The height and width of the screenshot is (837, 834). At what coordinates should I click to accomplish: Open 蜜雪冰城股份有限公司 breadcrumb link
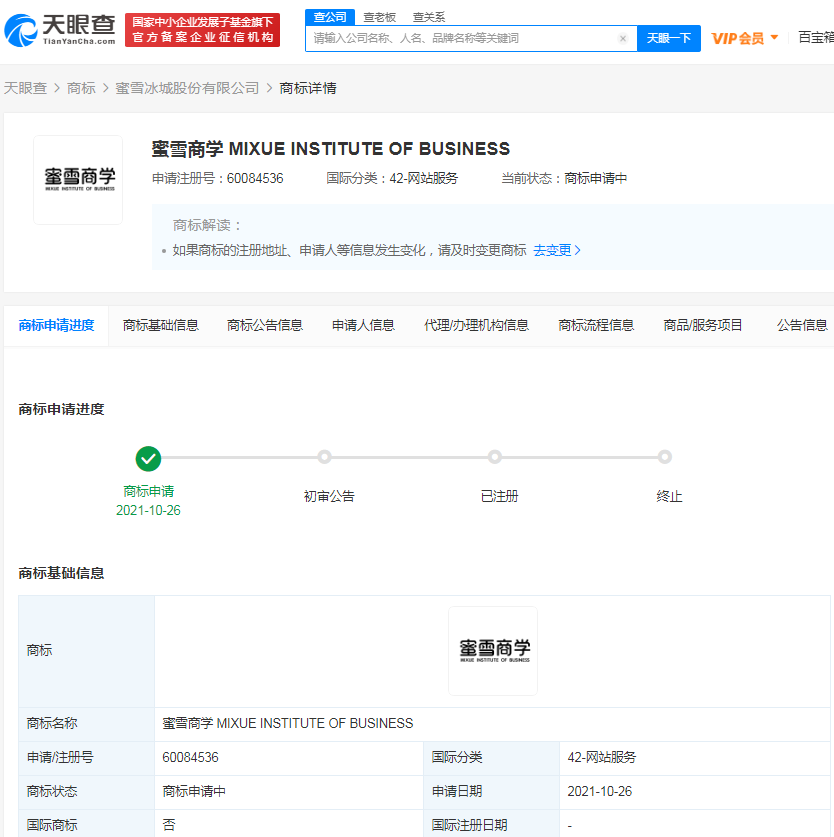coord(187,88)
